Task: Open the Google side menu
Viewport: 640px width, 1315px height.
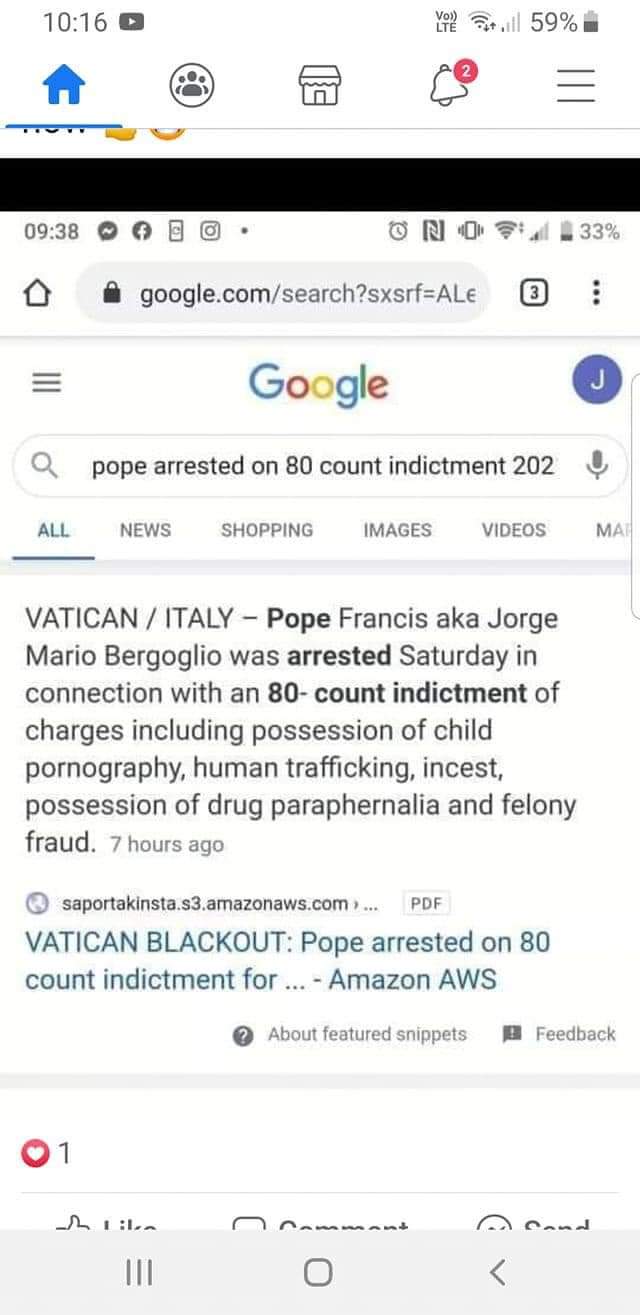Action: point(47,383)
